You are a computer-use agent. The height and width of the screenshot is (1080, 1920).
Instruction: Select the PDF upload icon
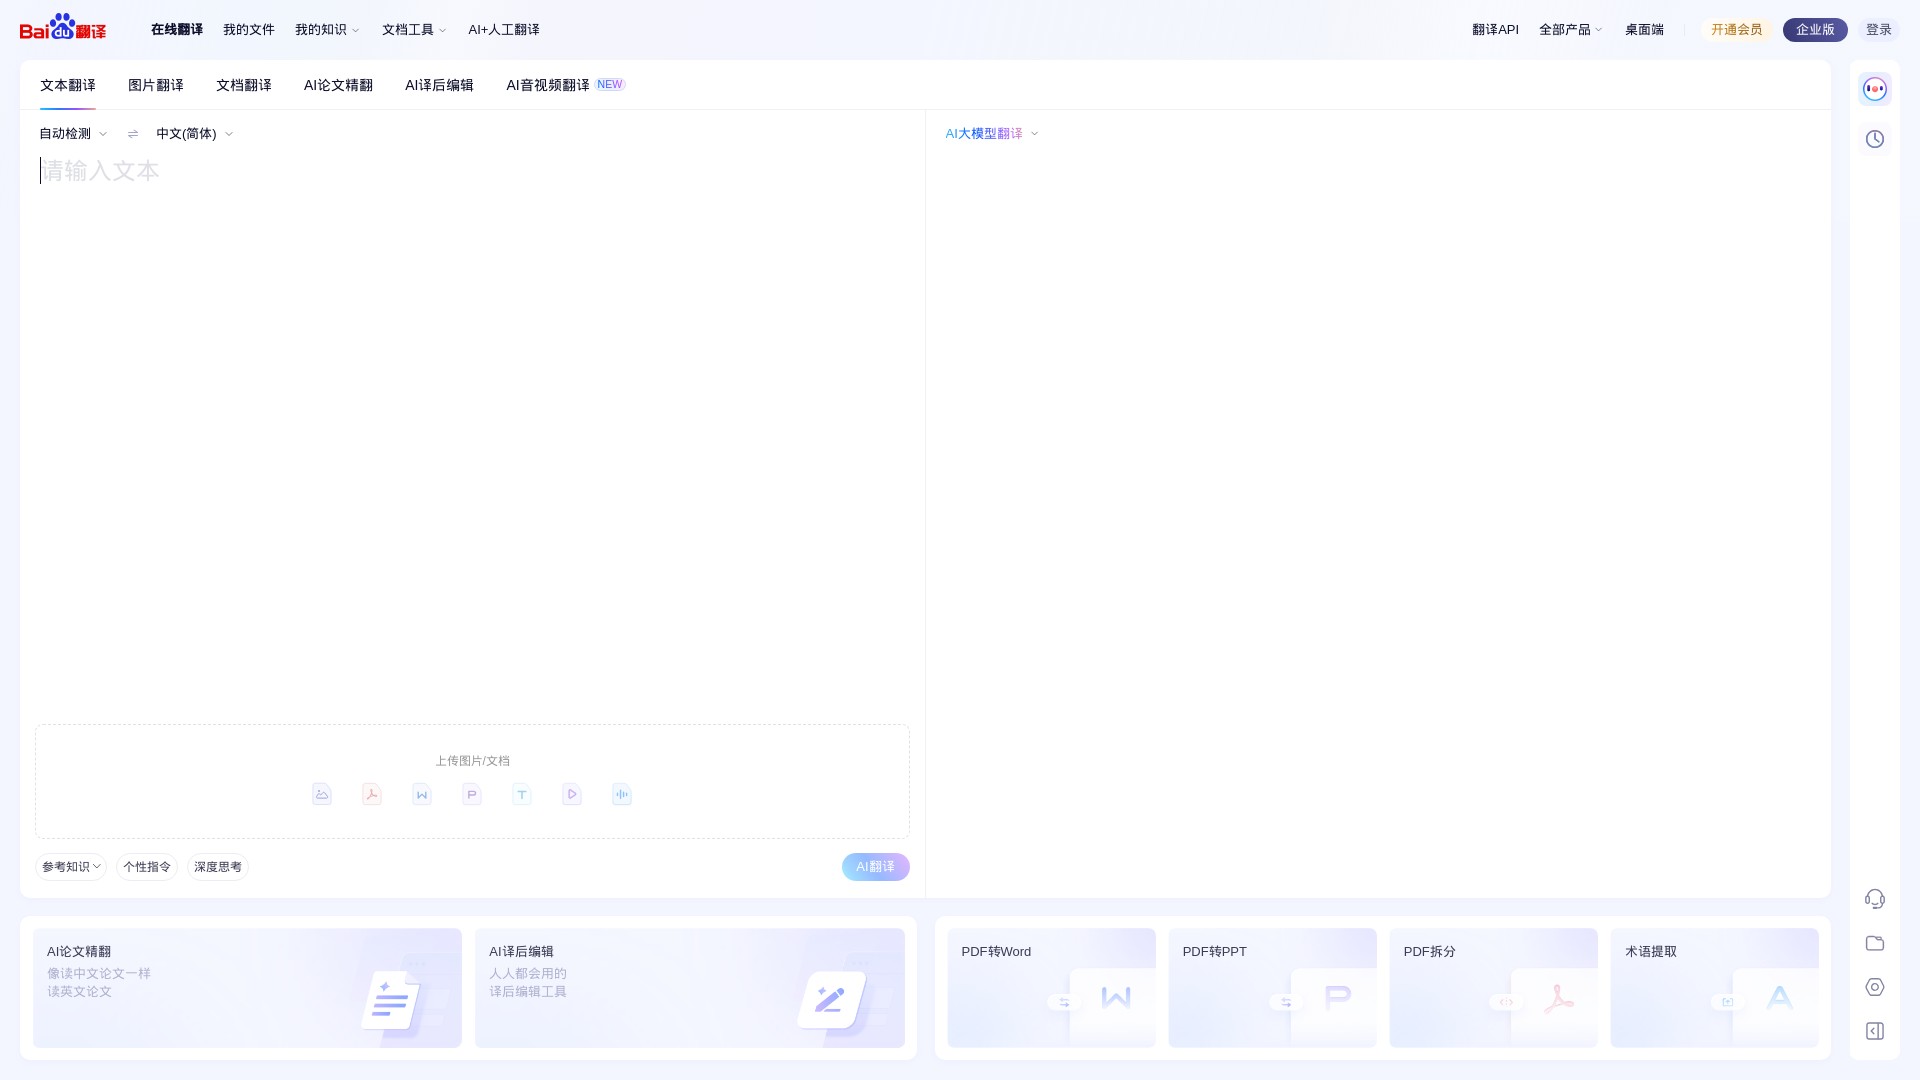[372, 794]
